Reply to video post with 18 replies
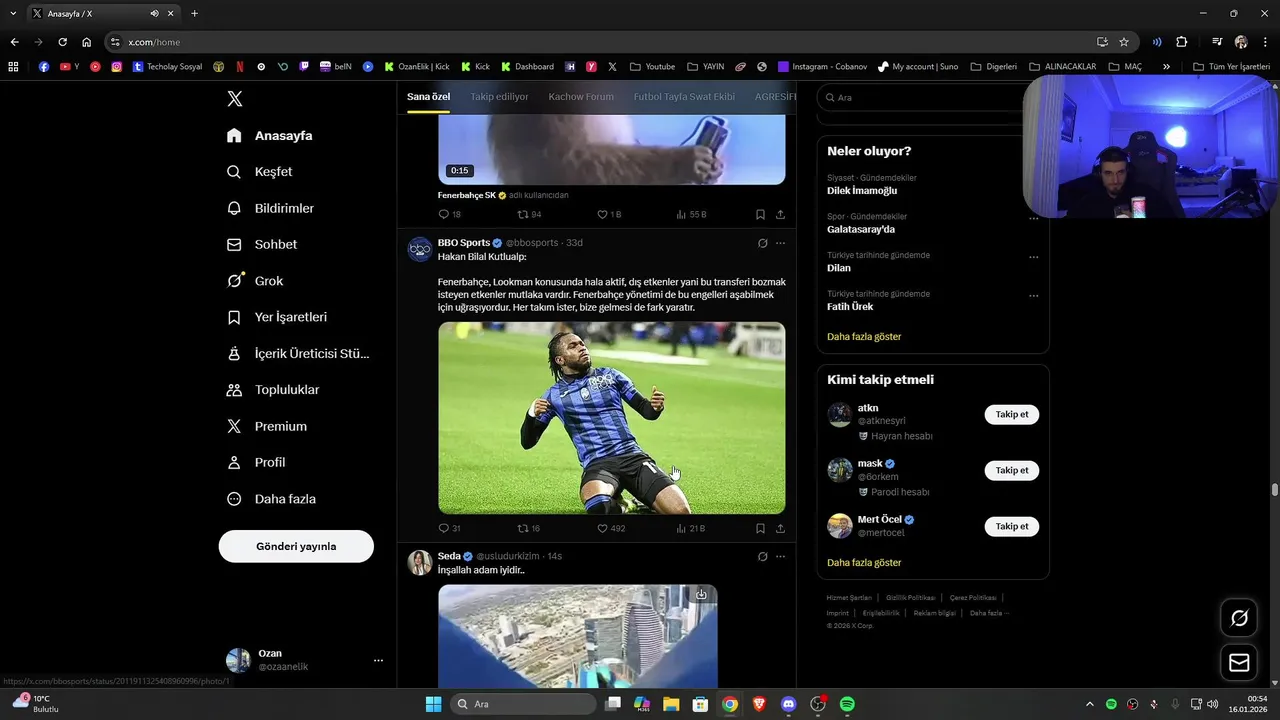The width and height of the screenshot is (1280, 720). pyautogui.click(x=449, y=214)
